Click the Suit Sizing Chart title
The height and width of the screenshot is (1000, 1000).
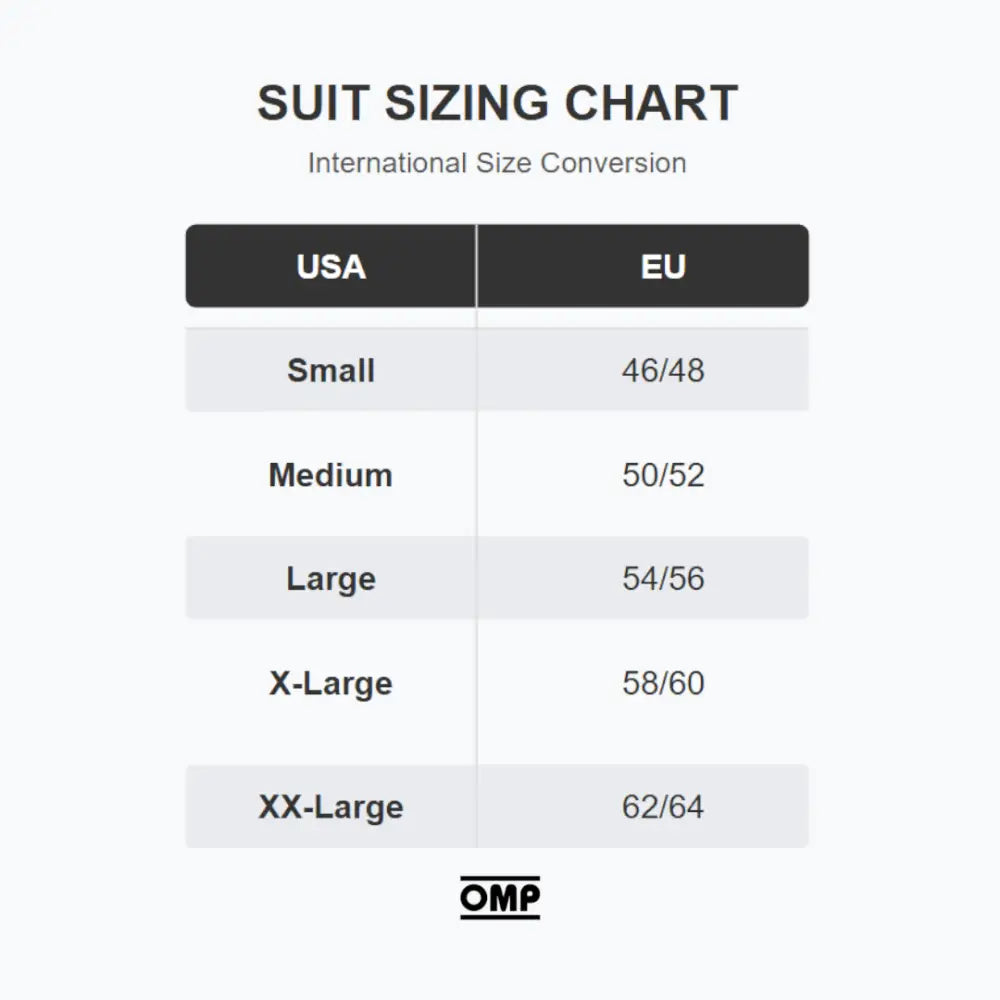pos(497,103)
